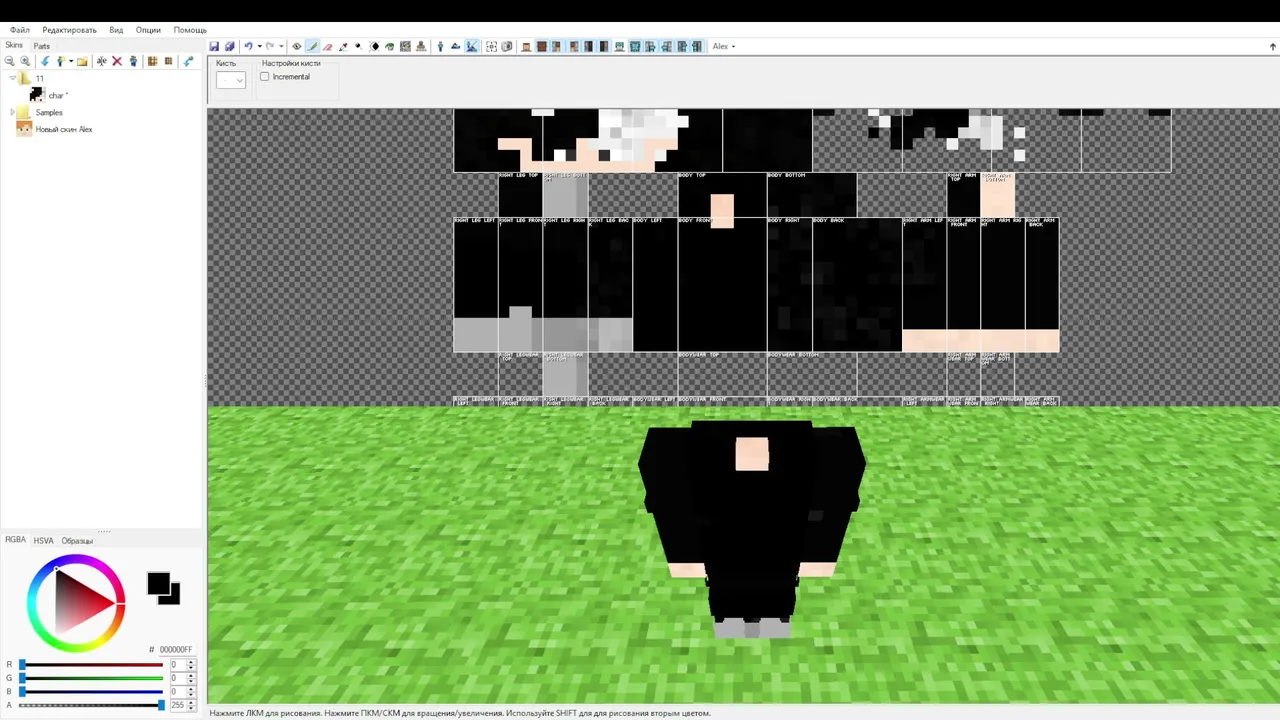The image size is (1280, 720).
Task: Click the Undo arrow icon
Action: [x=248, y=46]
